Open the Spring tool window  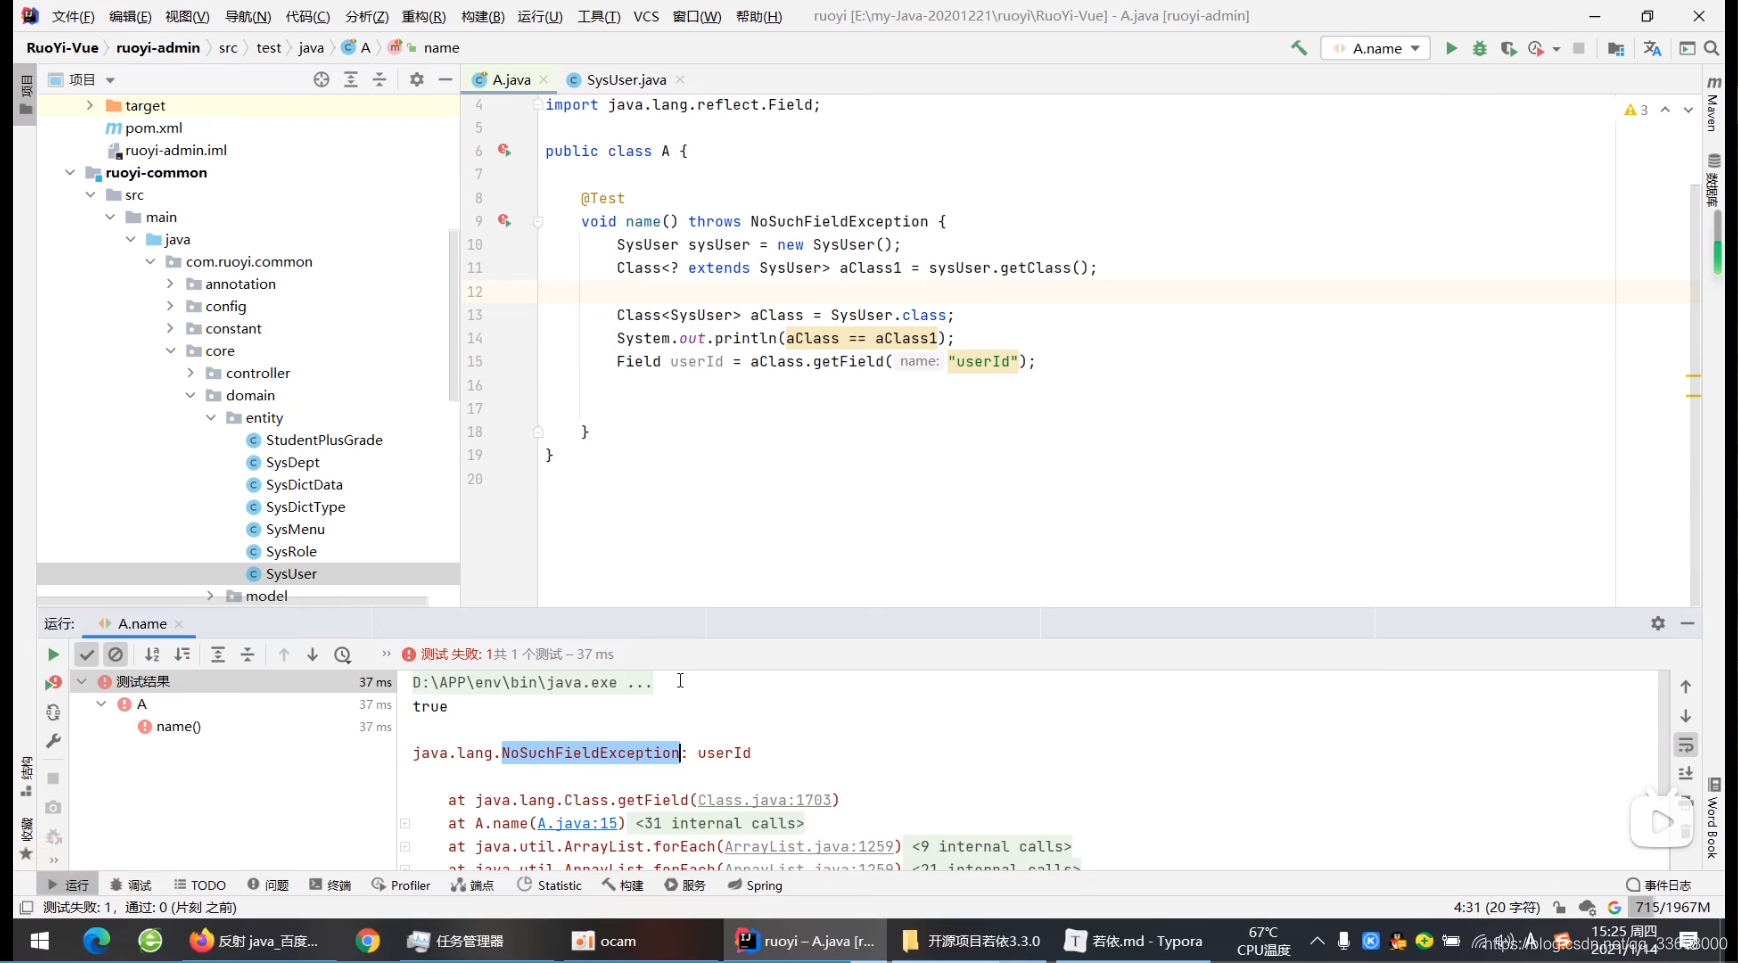pos(755,885)
